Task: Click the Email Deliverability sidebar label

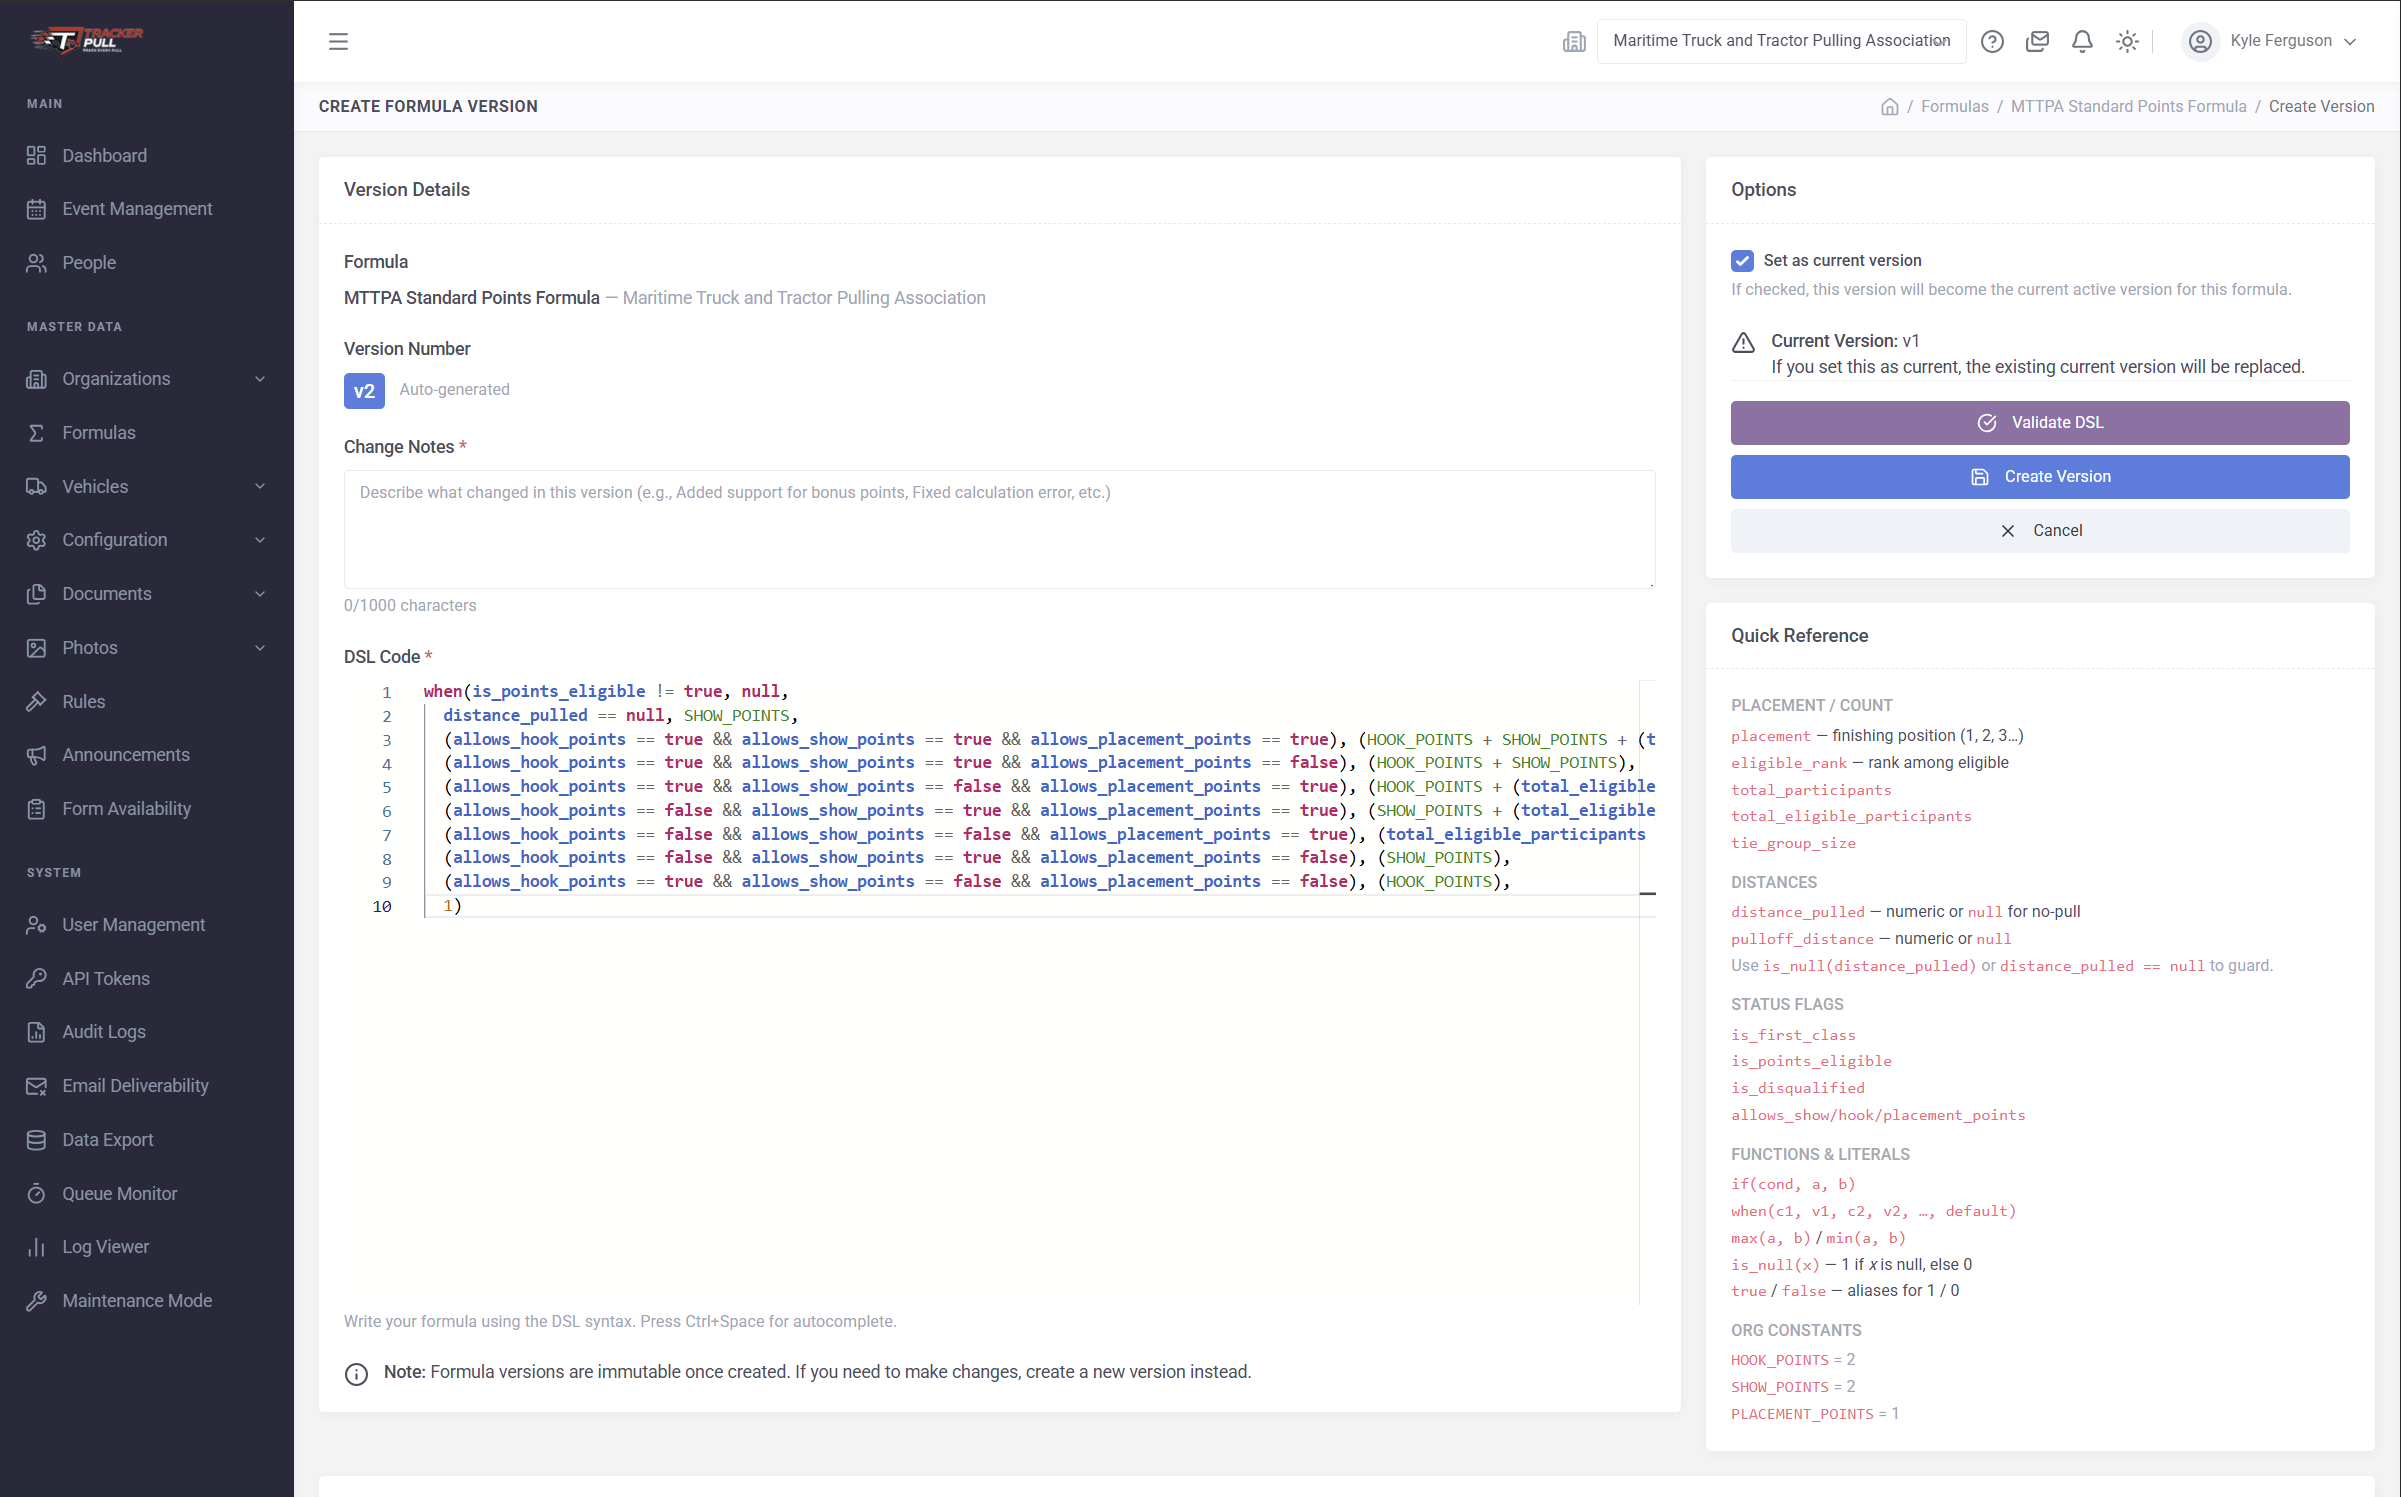Action: (136, 1086)
